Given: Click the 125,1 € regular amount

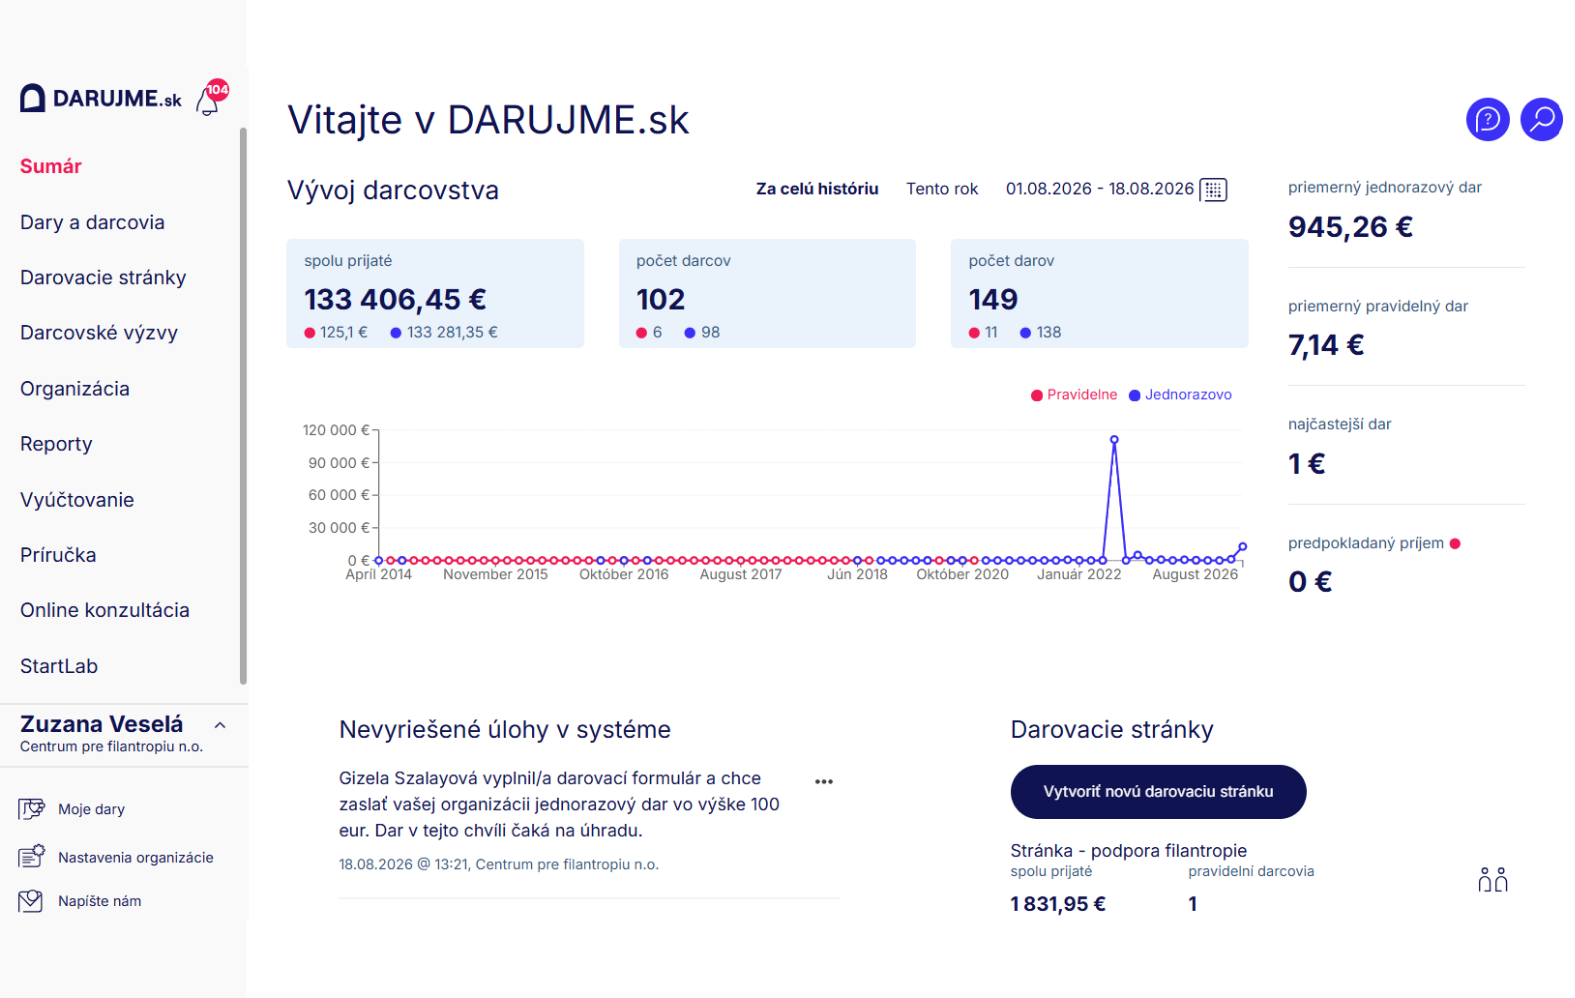Looking at the screenshot, I should [x=344, y=333].
